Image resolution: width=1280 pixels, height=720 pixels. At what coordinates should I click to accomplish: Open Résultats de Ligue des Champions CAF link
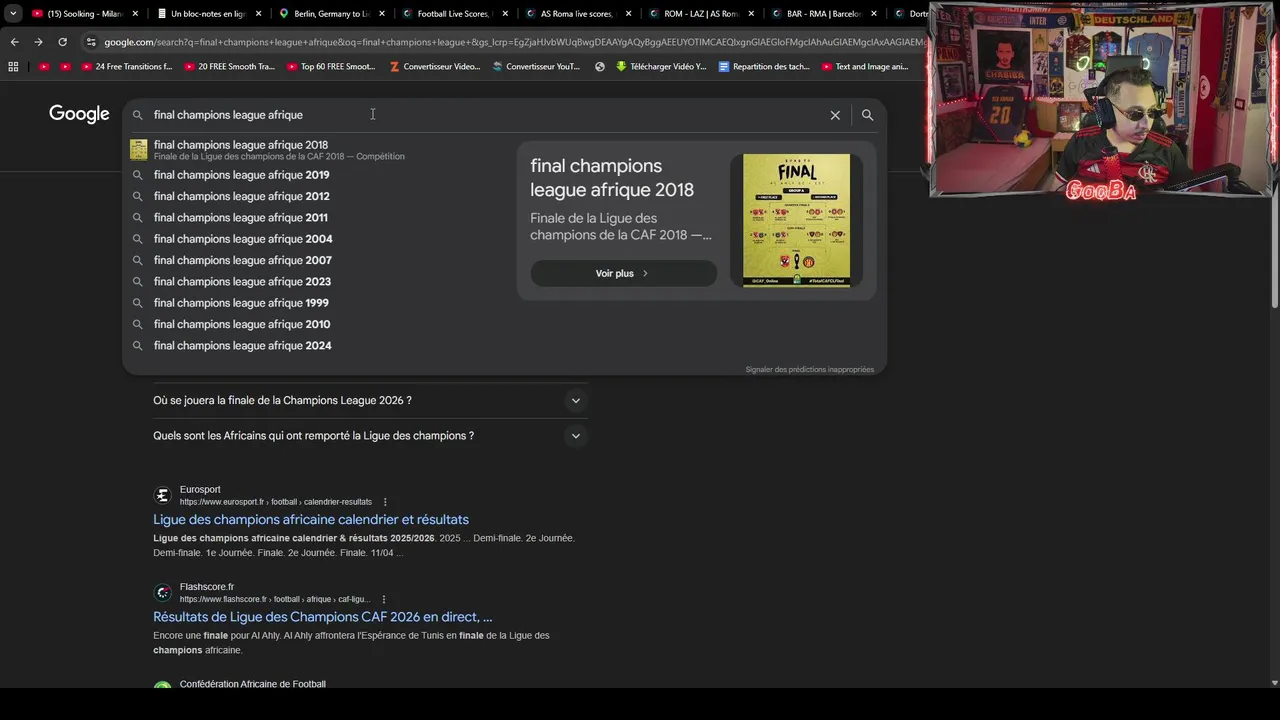(x=323, y=617)
